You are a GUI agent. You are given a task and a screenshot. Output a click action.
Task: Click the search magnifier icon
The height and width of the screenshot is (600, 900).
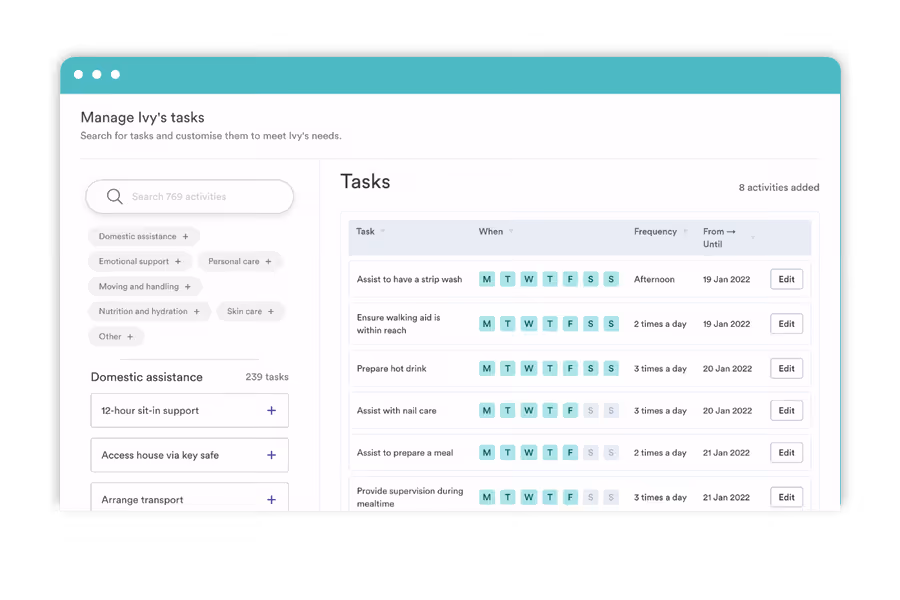point(115,196)
